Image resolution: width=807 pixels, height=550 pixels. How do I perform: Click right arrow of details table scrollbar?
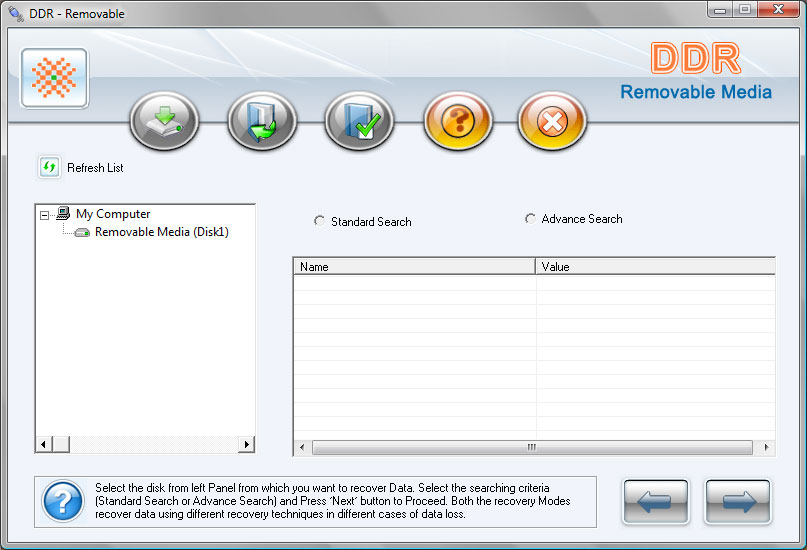(x=767, y=447)
